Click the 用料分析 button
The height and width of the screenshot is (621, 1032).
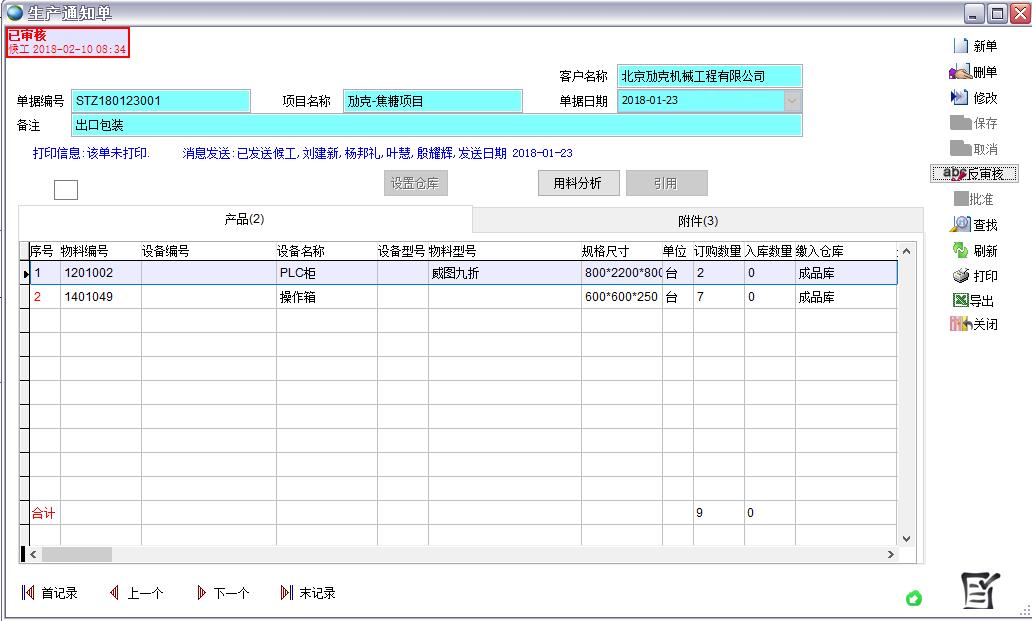point(578,183)
